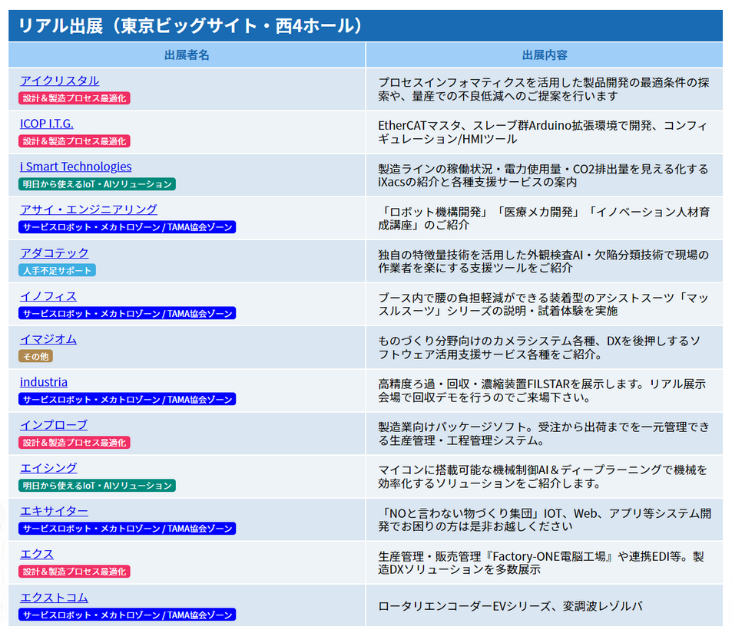Click the 製造業向けパッケージソフト description text
Viewport: 736px width, 626px height.
544,434
